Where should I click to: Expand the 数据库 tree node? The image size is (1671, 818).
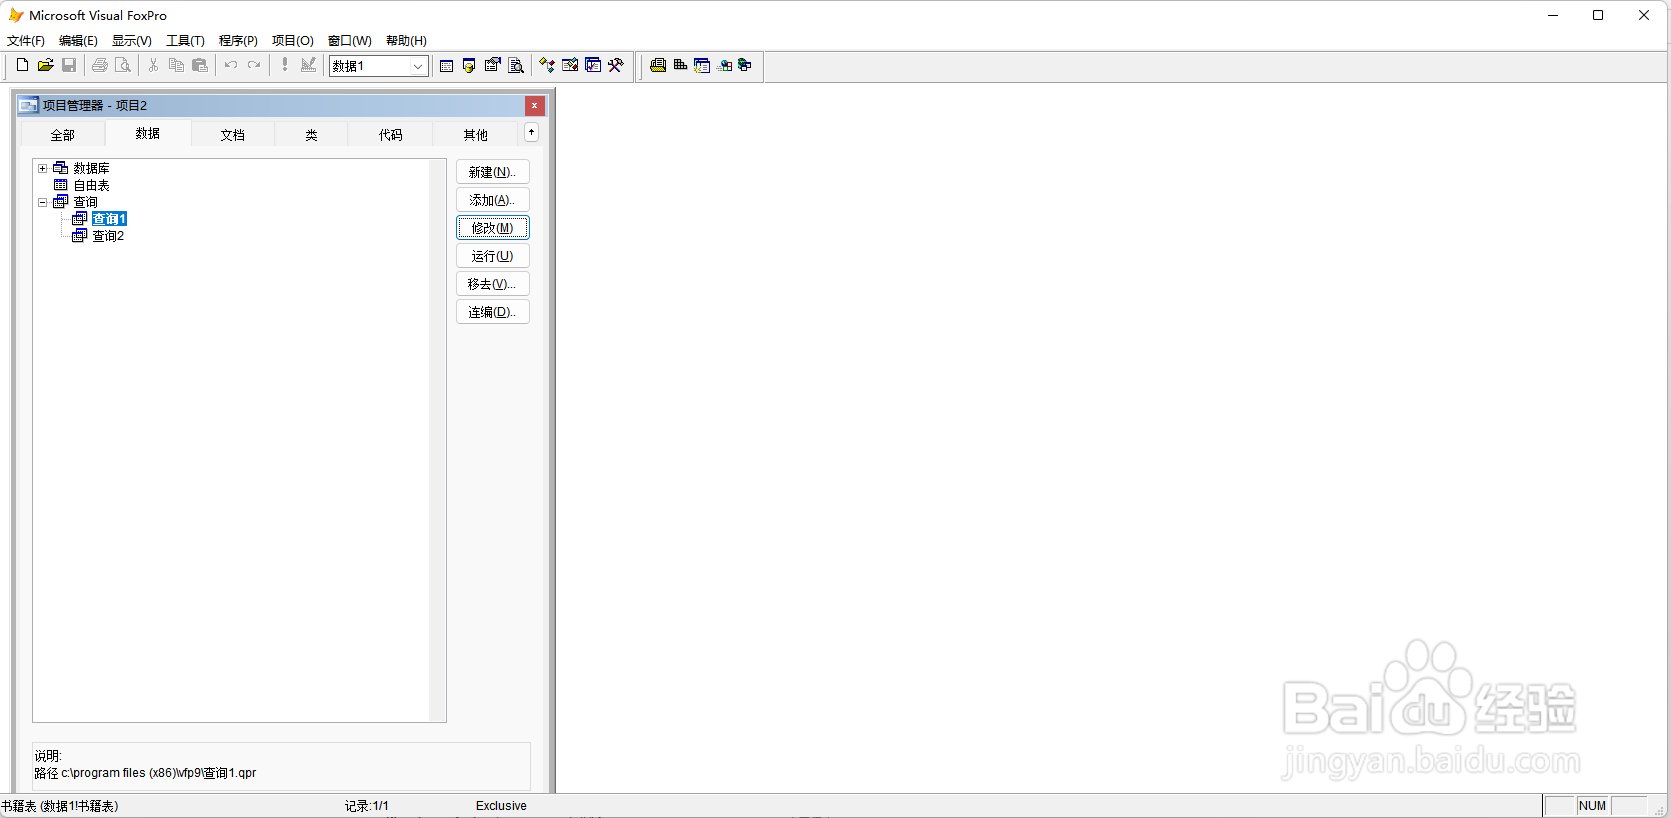42,168
